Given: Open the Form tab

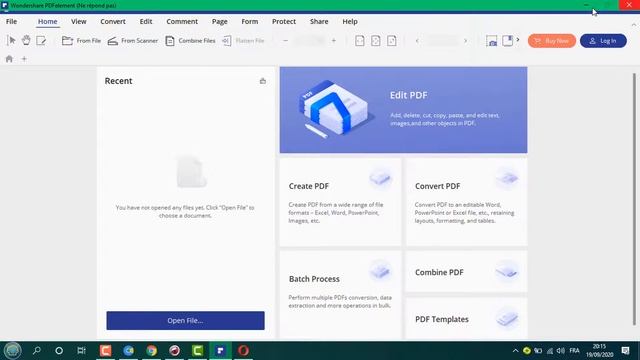Looking at the screenshot, I should click(249, 21).
